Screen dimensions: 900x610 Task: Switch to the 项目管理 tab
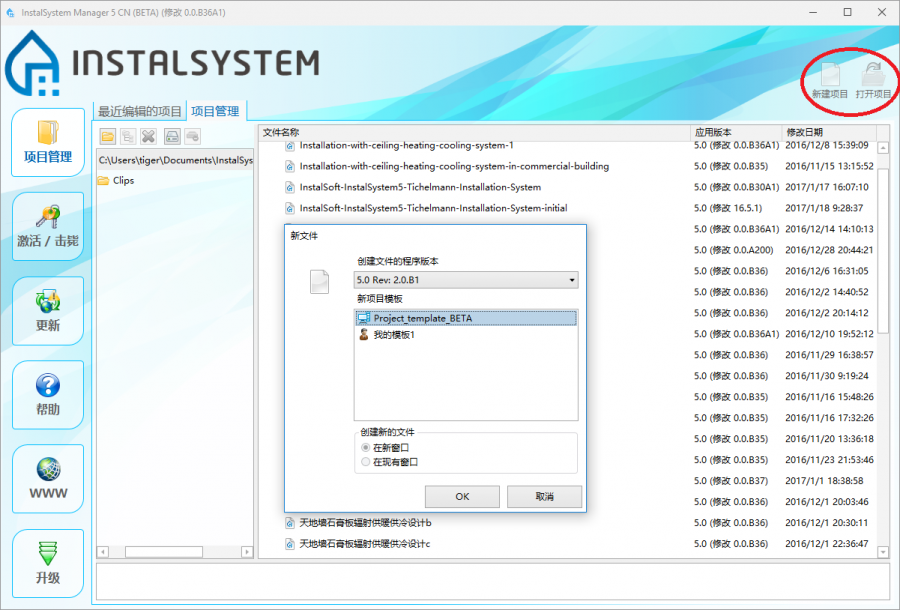pyautogui.click(x=215, y=111)
